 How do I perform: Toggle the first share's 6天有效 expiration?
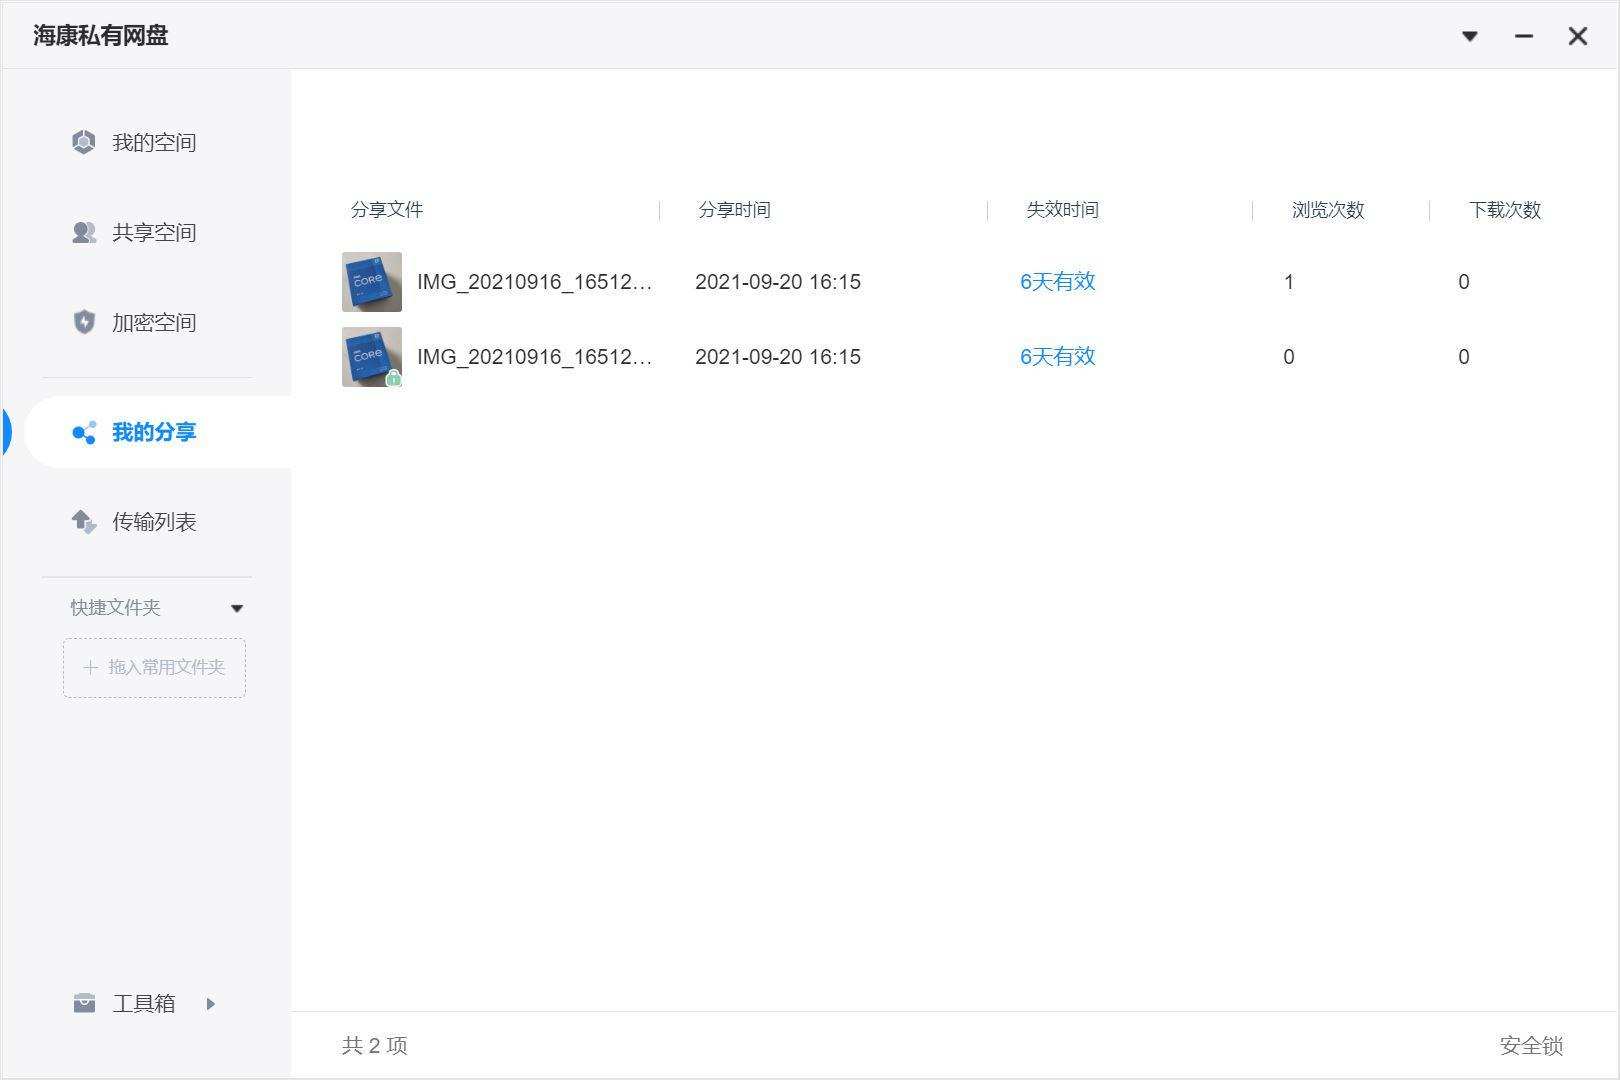(1056, 281)
